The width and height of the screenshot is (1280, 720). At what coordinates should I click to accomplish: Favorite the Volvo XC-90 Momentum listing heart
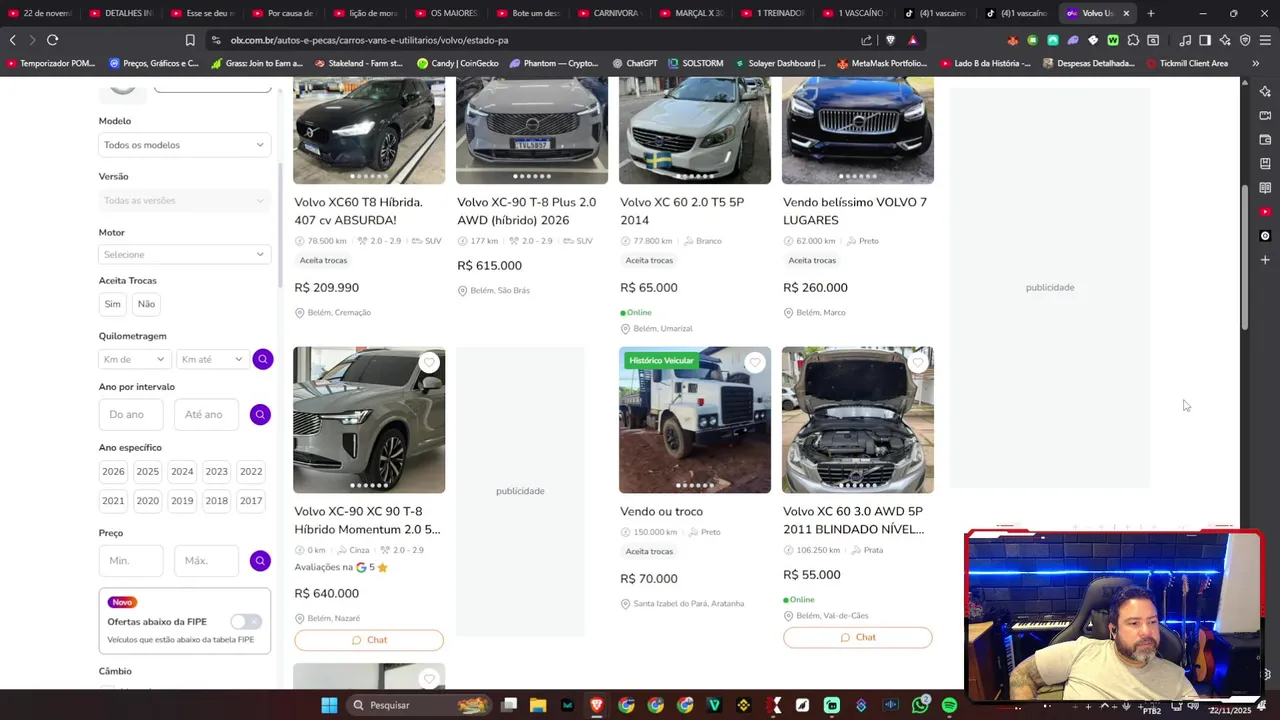tap(429, 363)
